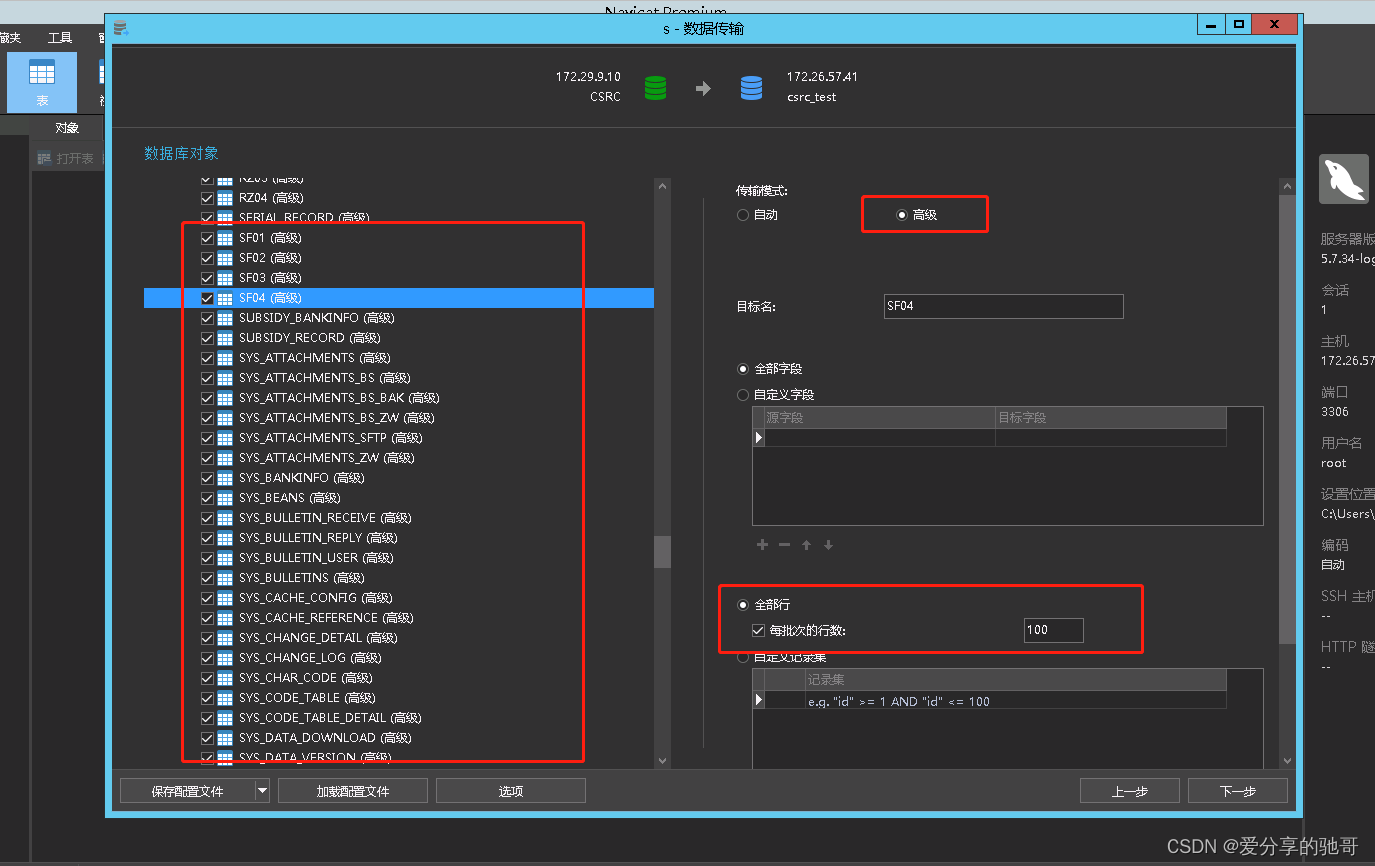Click the 下一步 button
The height and width of the screenshot is (866, 1375).
tap(1238, 791)
